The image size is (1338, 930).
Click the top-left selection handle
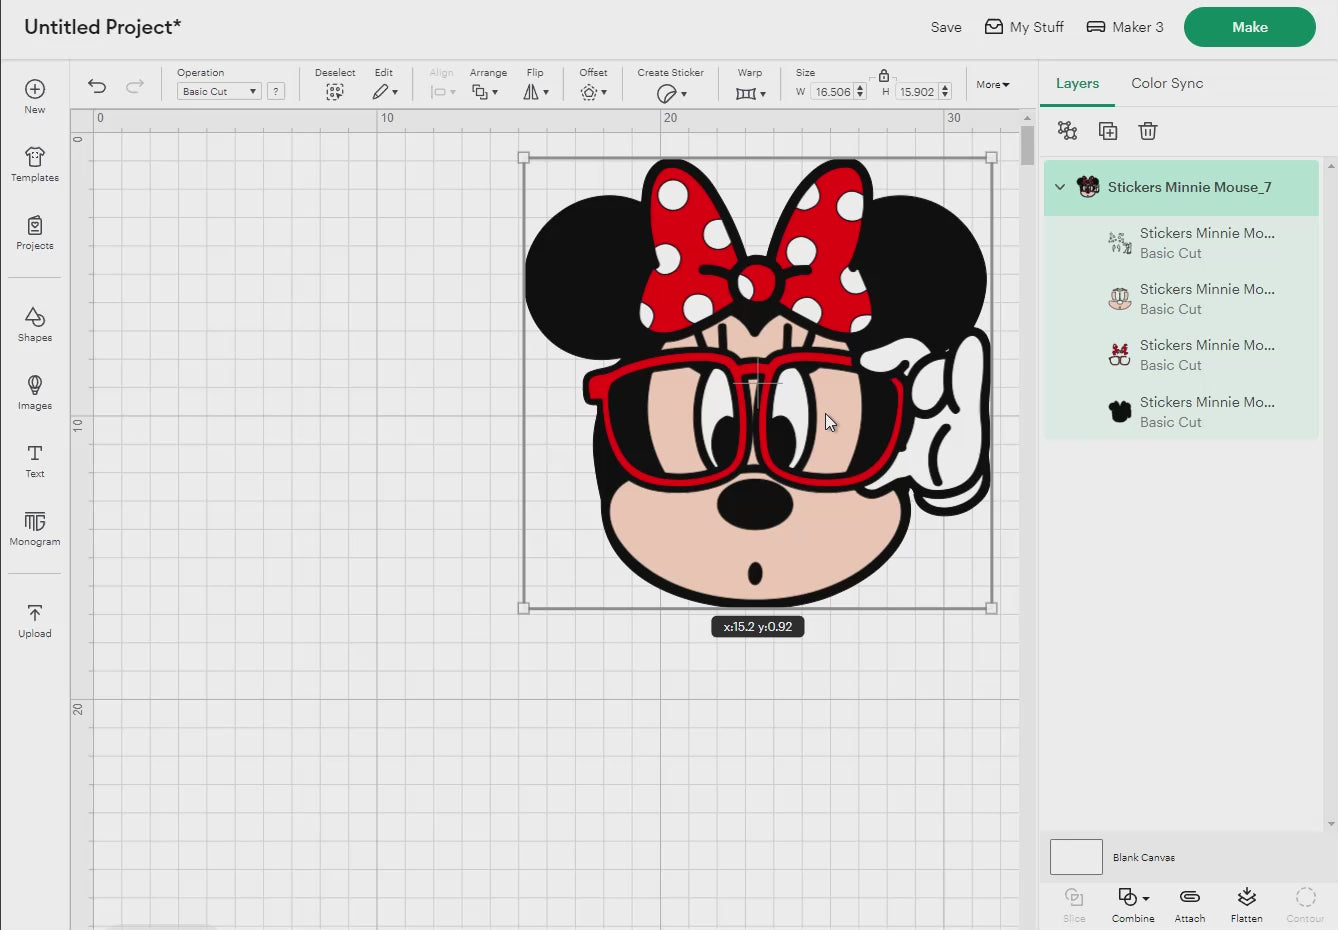(523, 158)
